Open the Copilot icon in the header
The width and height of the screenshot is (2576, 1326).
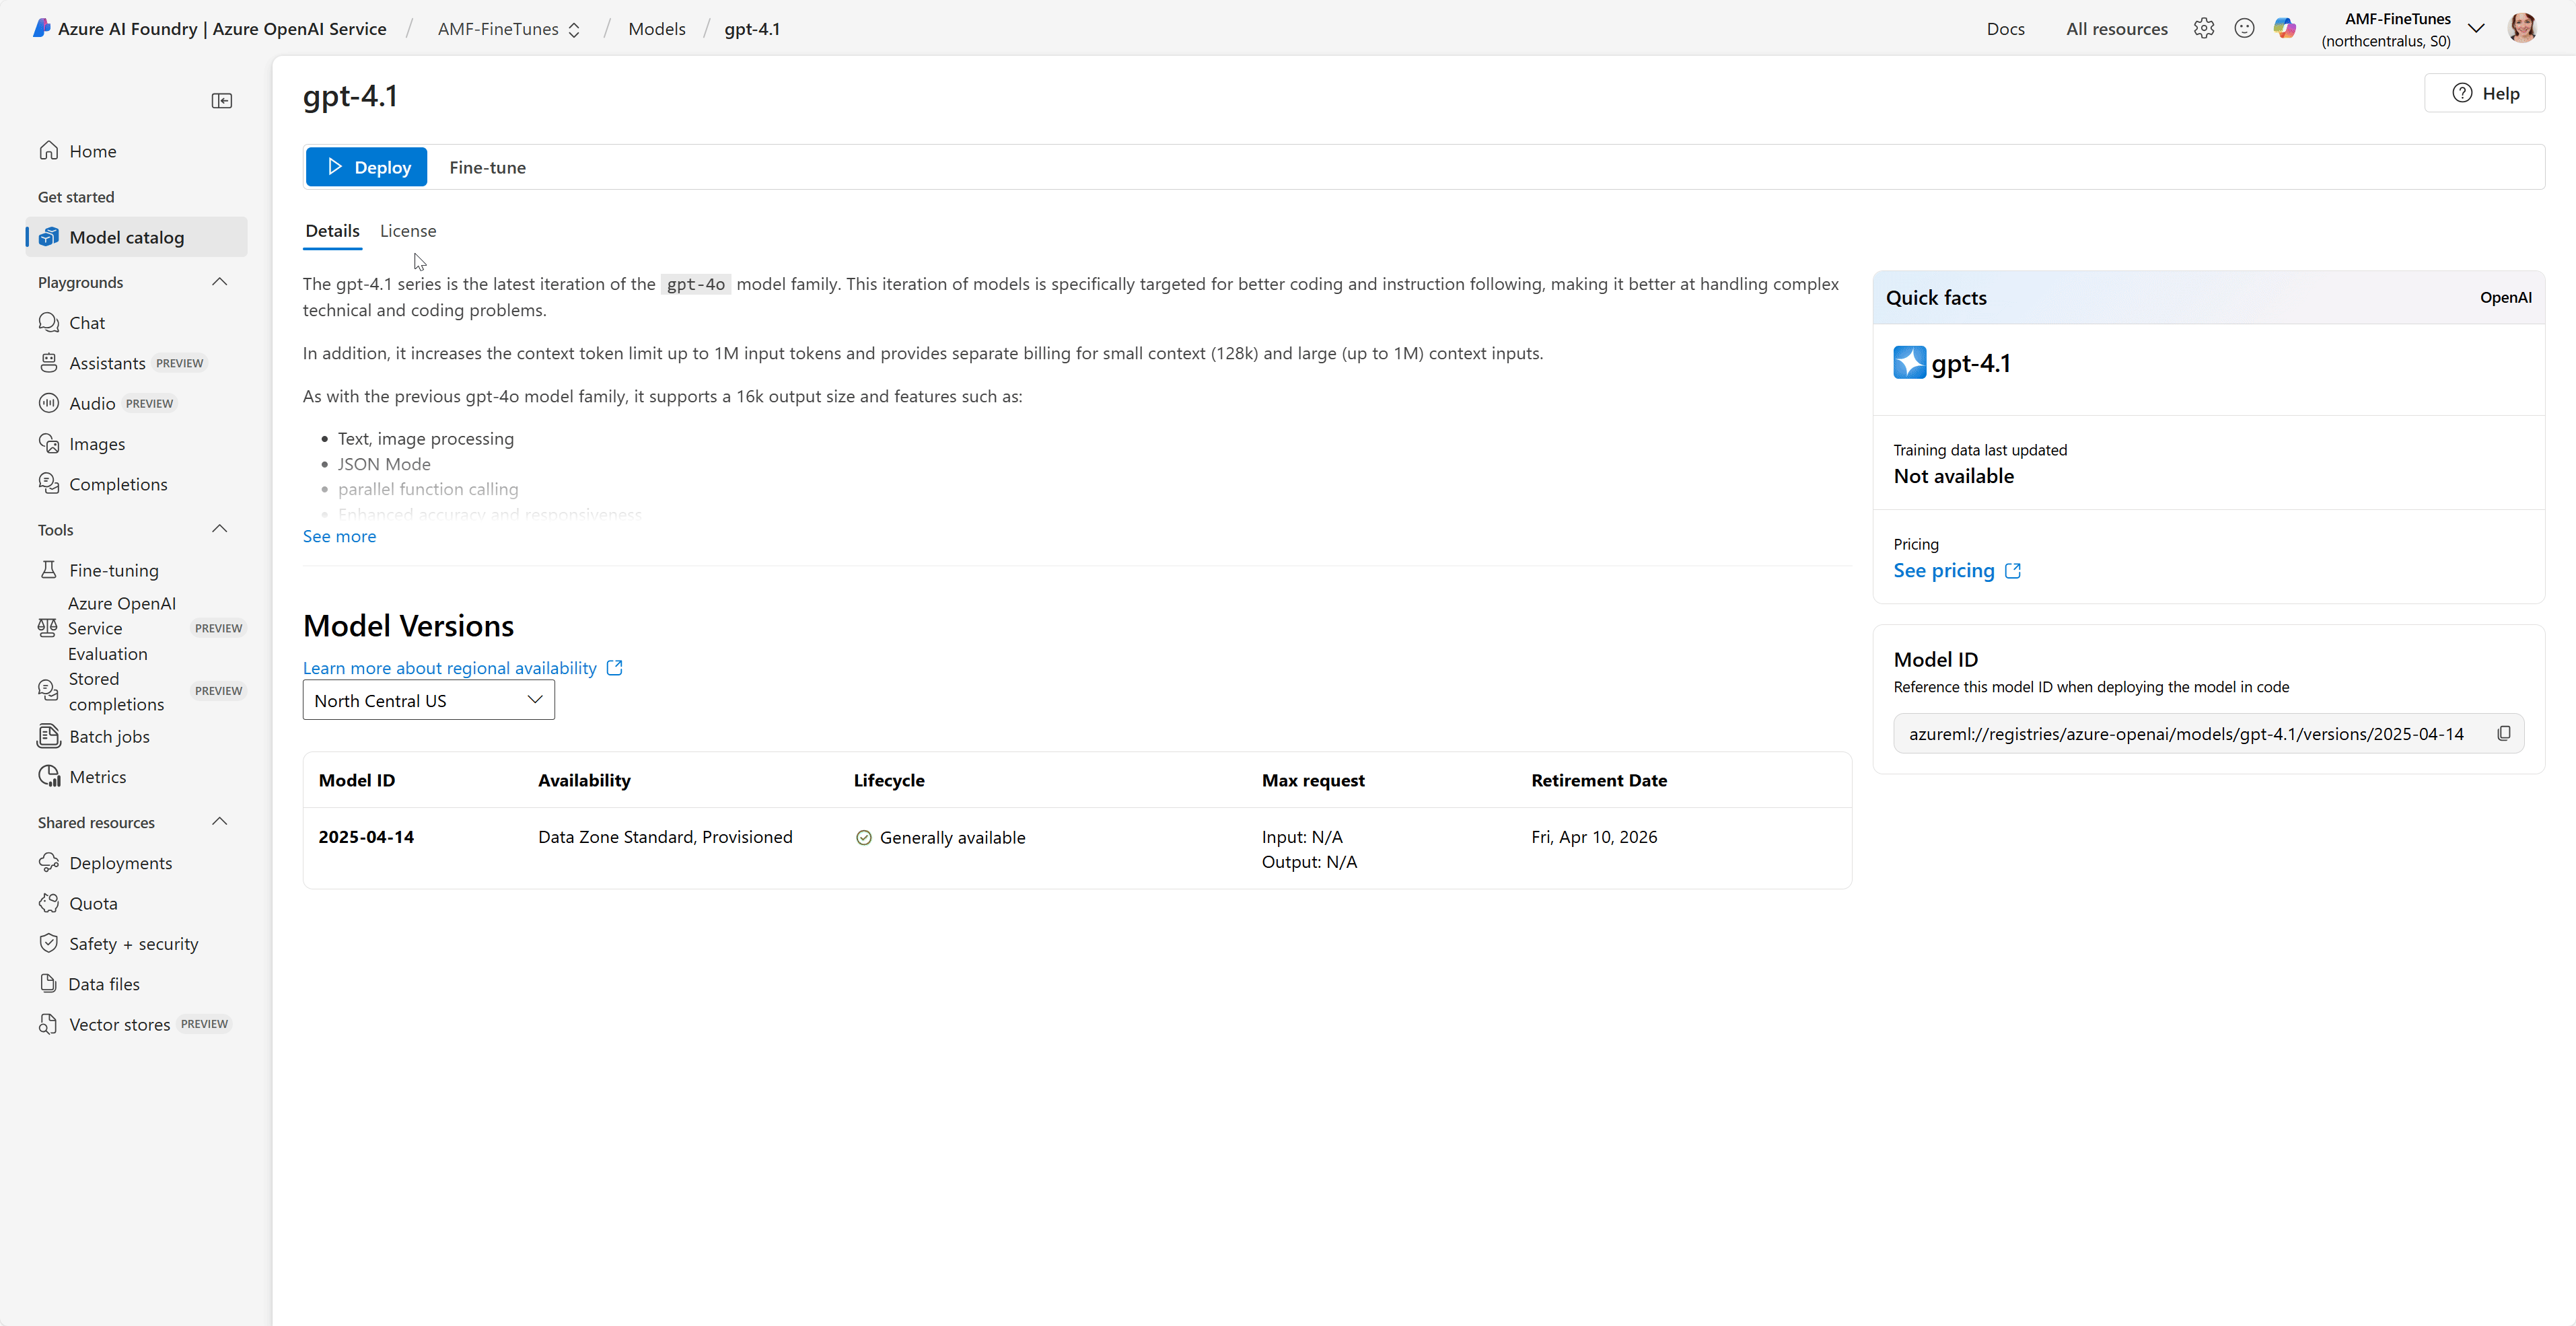pos(2285,28)
